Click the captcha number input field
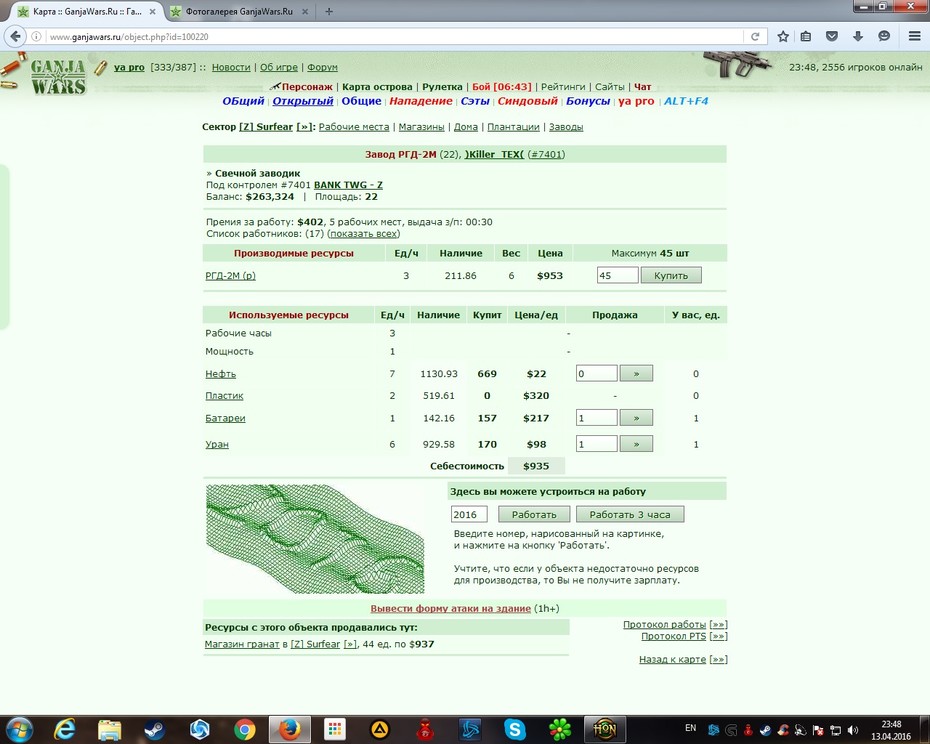The width and height of the screenshot is (930, 744). click(469, 514)
